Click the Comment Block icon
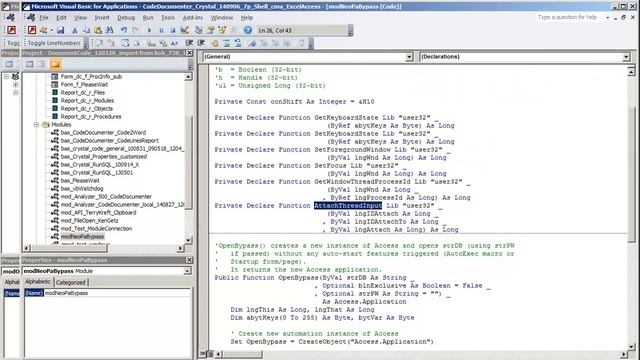640x360 pixels. [226, 43]
